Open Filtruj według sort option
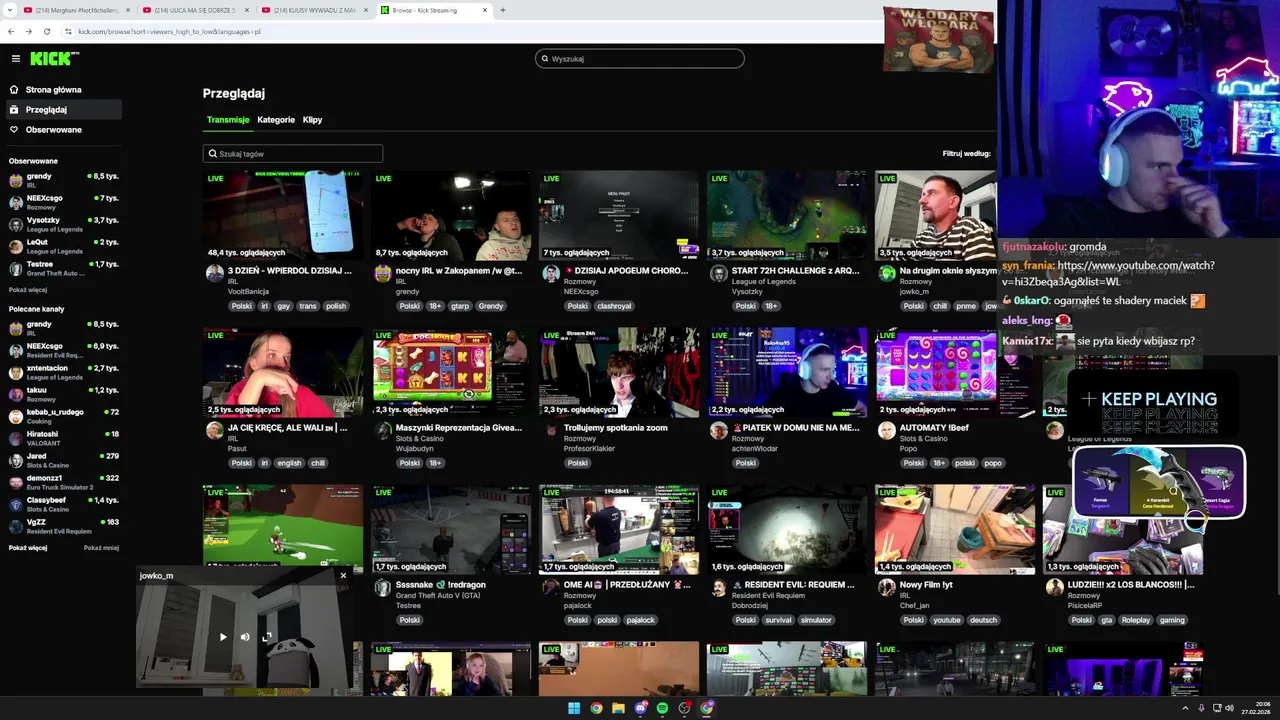1280x720 pixels. [x=966, y=154]
